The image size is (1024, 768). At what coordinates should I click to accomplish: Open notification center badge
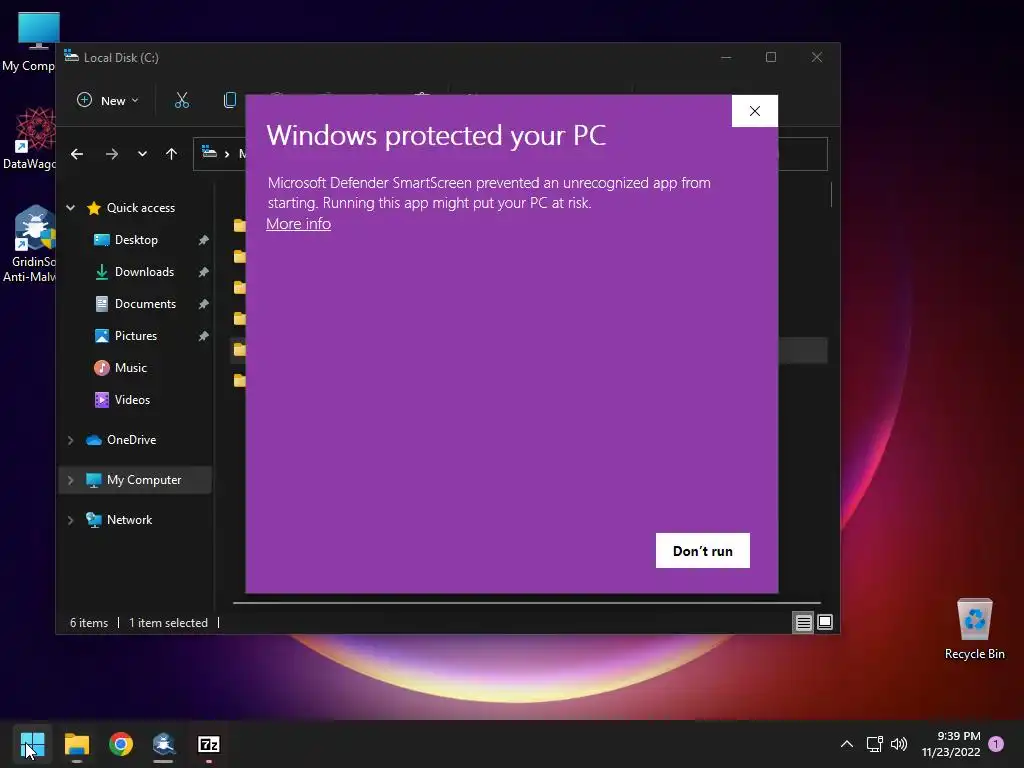pos(996,744)
